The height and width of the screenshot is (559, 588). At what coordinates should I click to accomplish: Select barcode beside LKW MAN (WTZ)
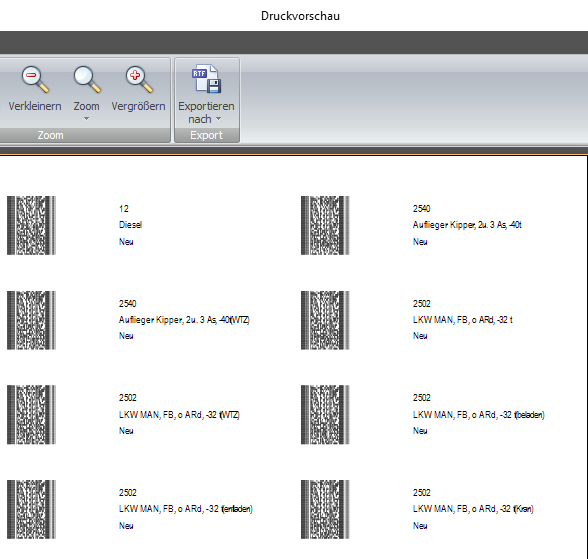pos(32,415)
